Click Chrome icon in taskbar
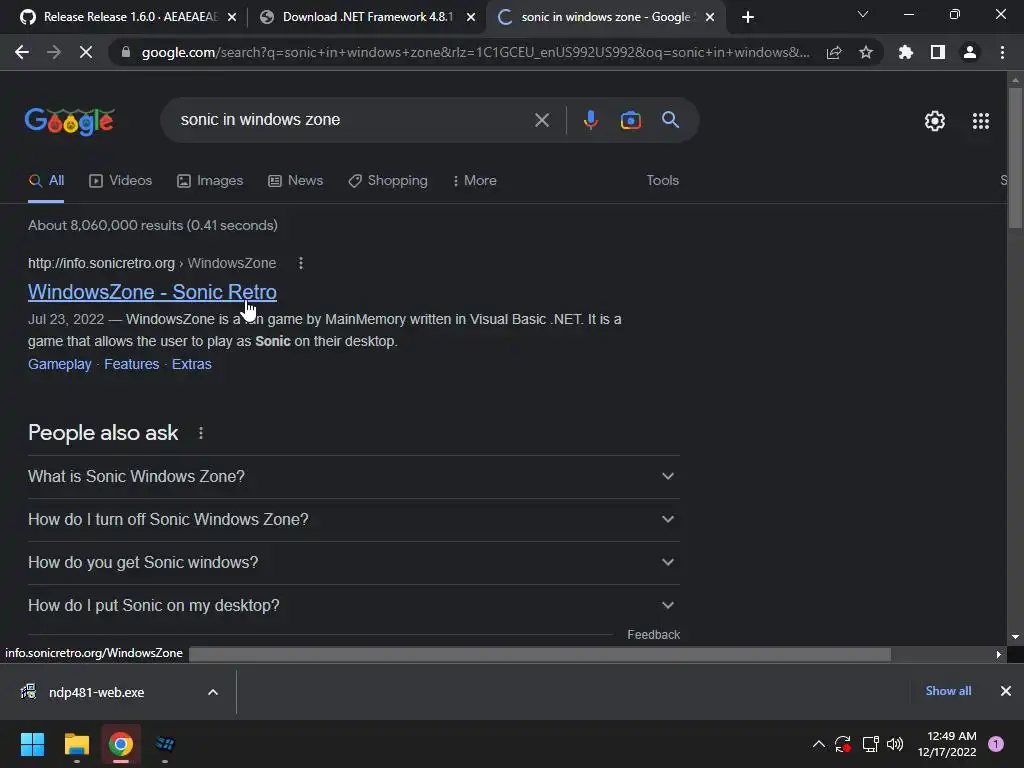Viewport: 1024px width, 768px height. point(121,744)
